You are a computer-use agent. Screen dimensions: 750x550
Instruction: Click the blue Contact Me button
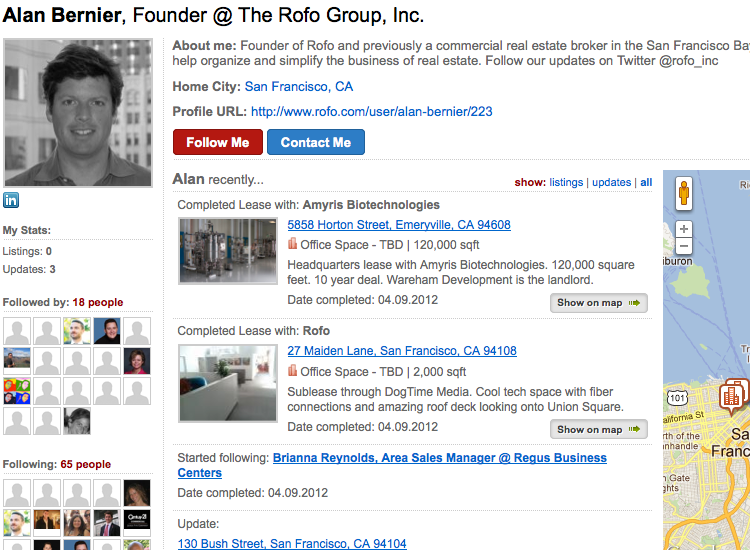(x=316, y=142)
